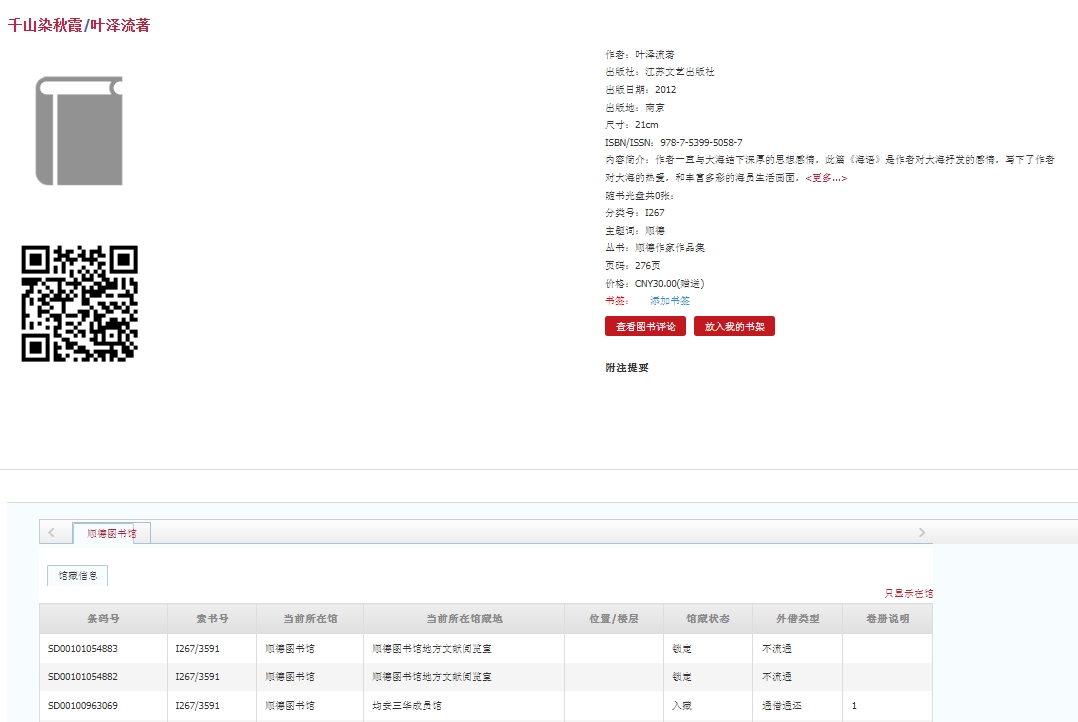Click the gray book cover placeholder icon
Screen dimensions: 1078x722
79,131
